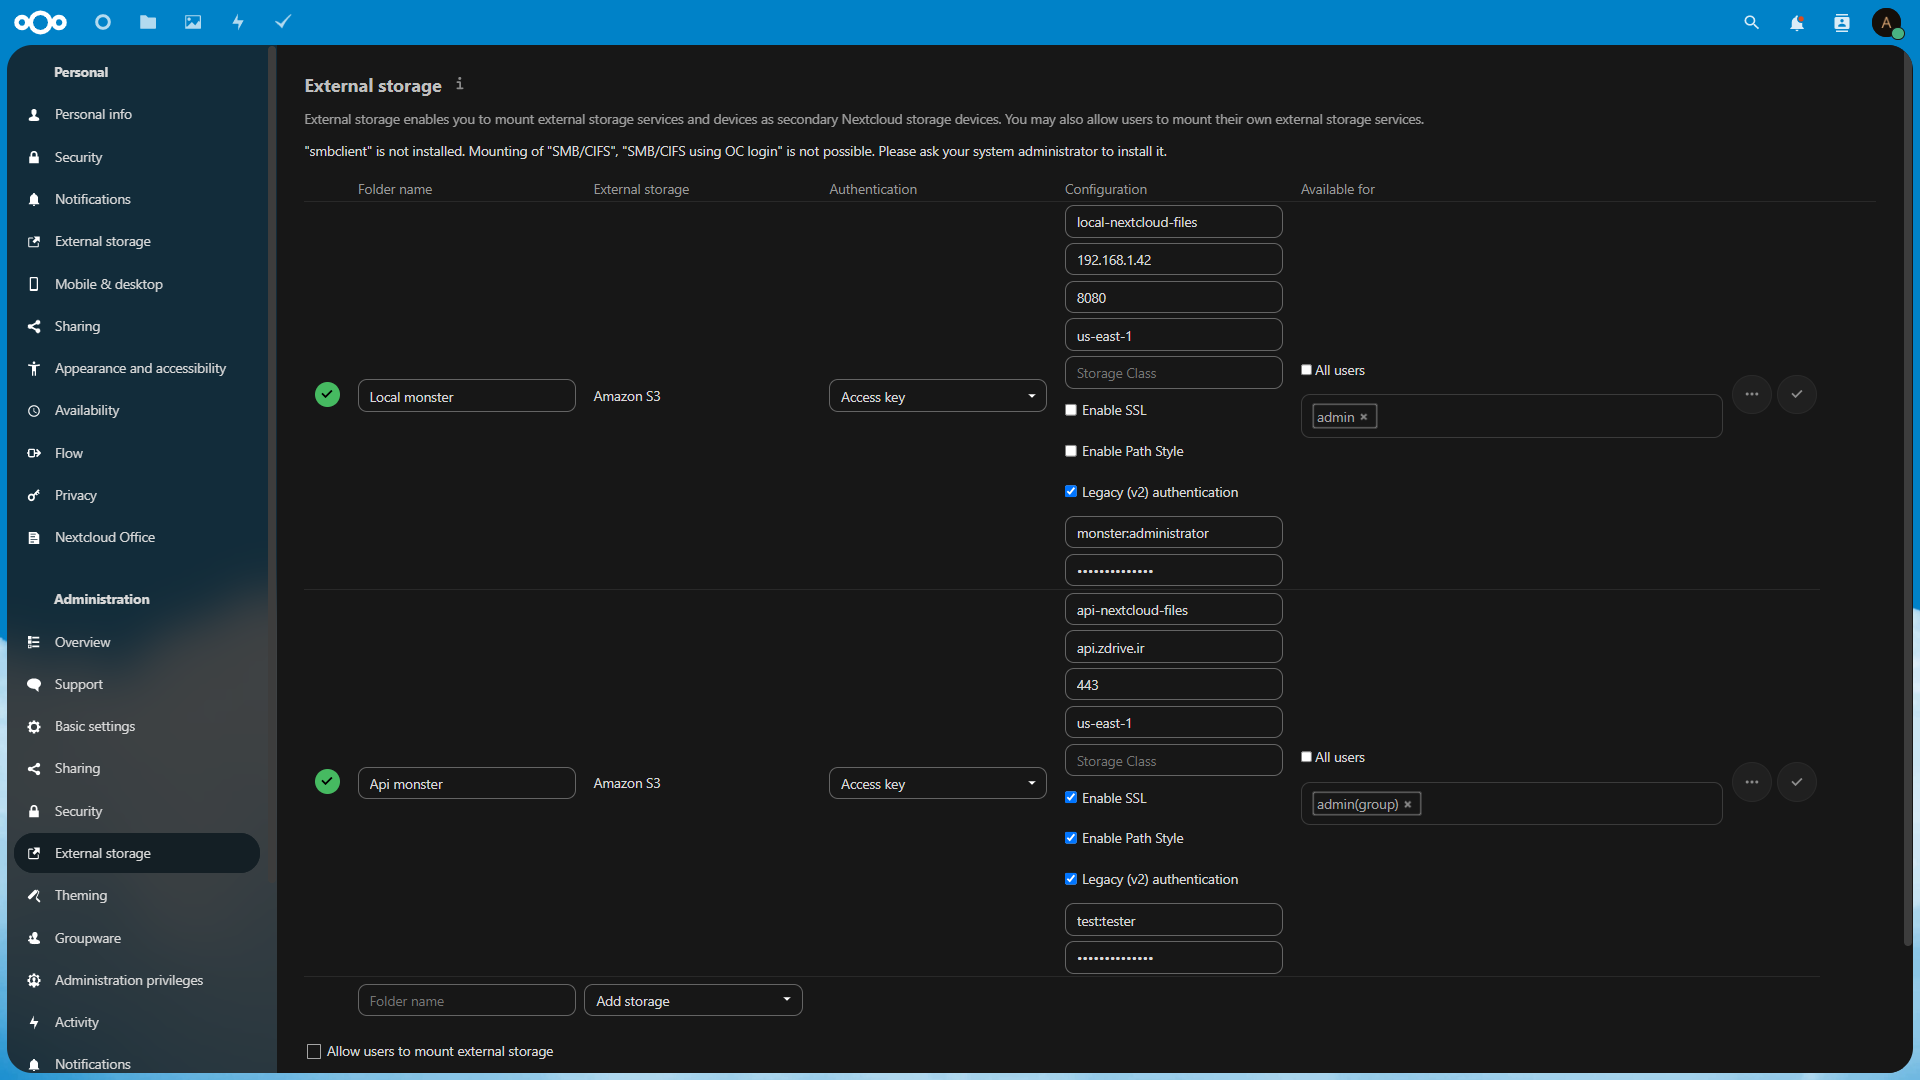
Task: Open the notifications bell in header
Action: [x=1796, y=22]
